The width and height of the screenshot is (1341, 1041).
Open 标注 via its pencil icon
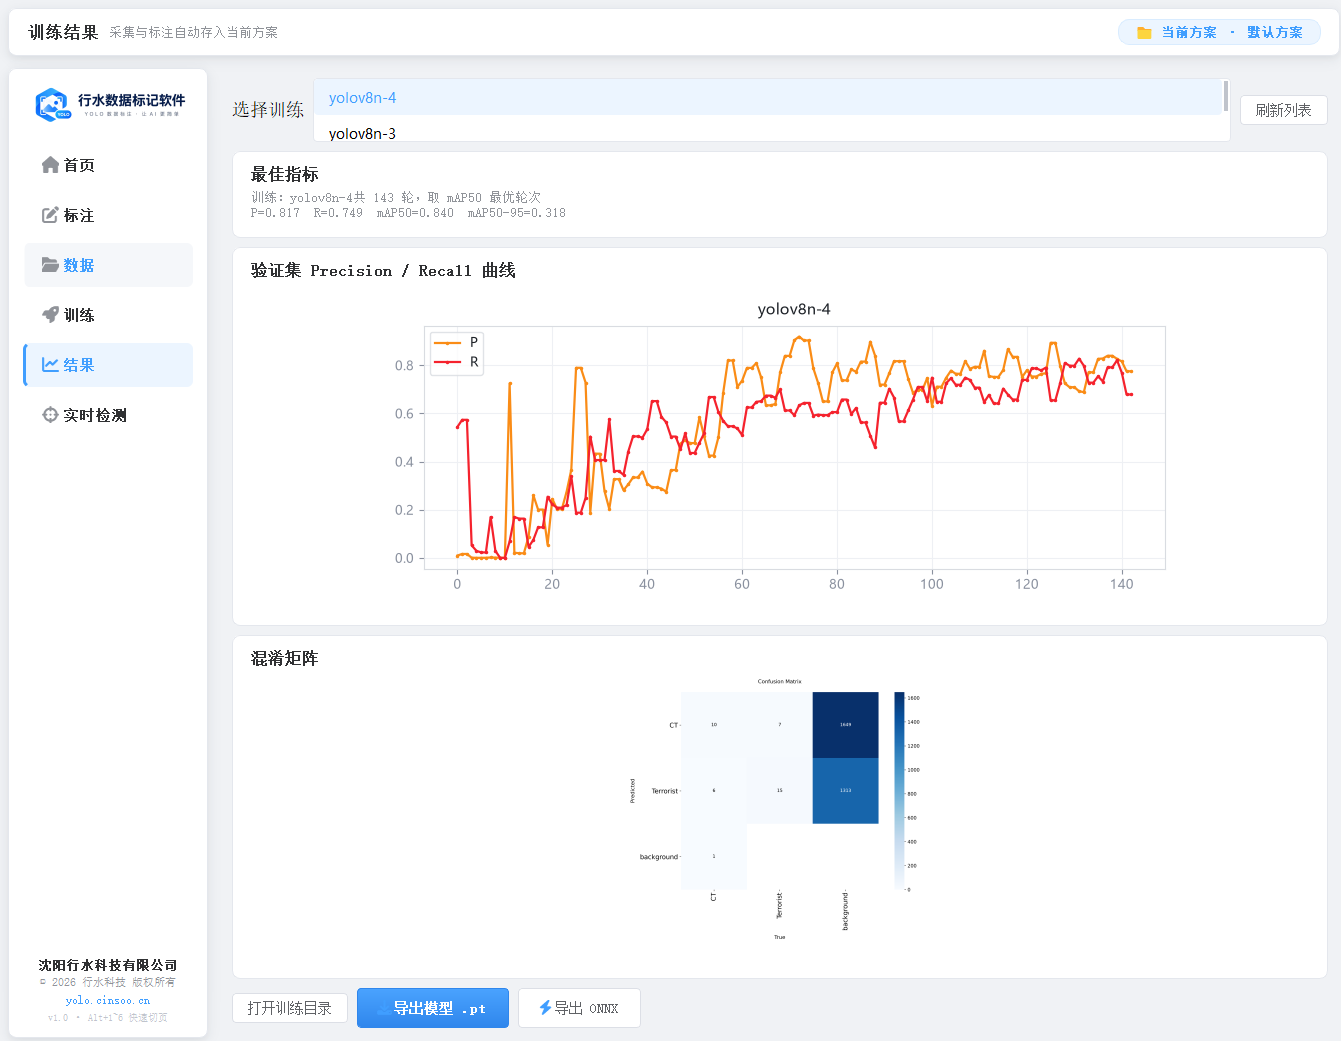[50, 215]
